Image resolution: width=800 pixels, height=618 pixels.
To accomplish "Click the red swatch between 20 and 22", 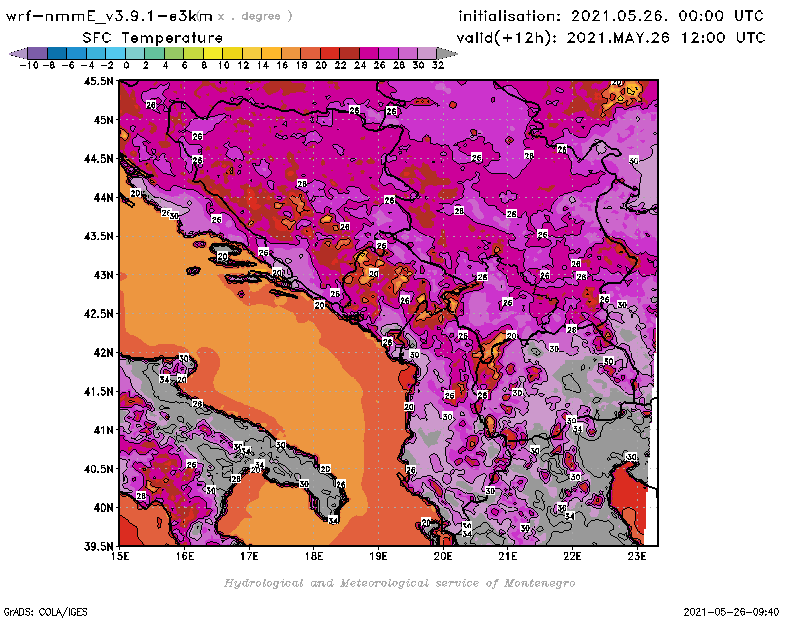I will pos(330,53).
